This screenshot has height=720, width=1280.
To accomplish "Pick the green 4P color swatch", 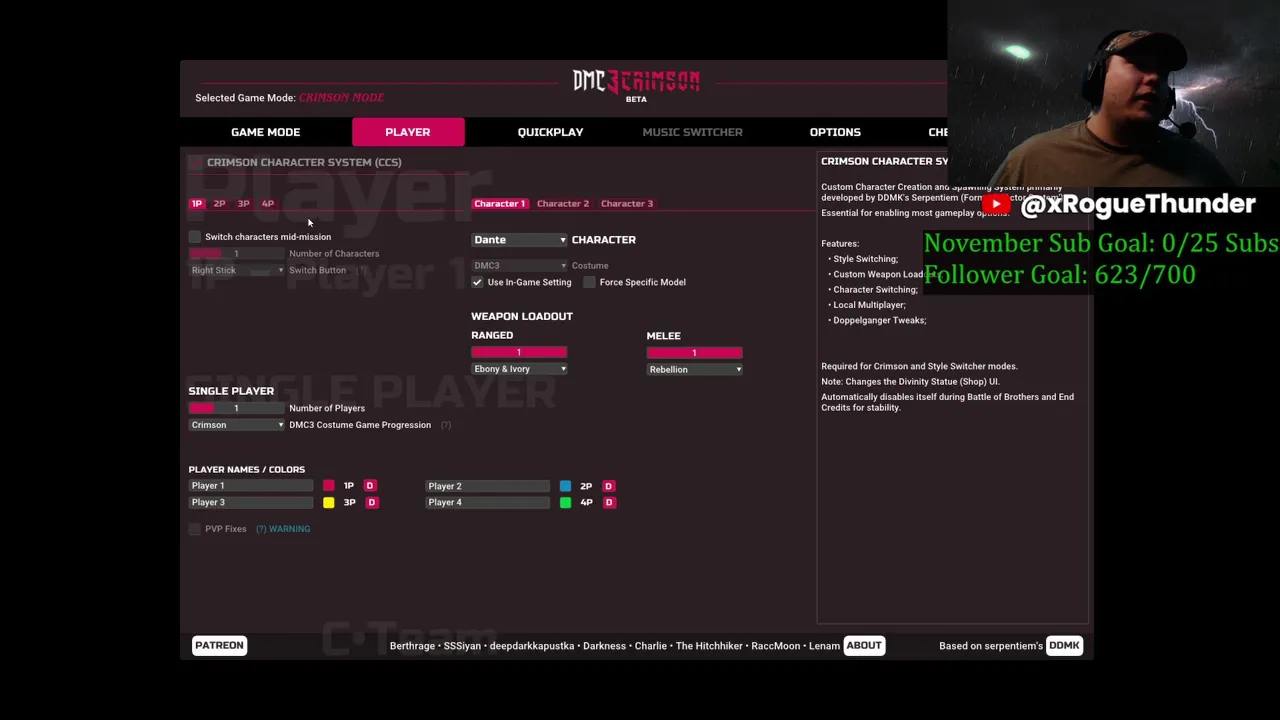I will click(566, 503).
